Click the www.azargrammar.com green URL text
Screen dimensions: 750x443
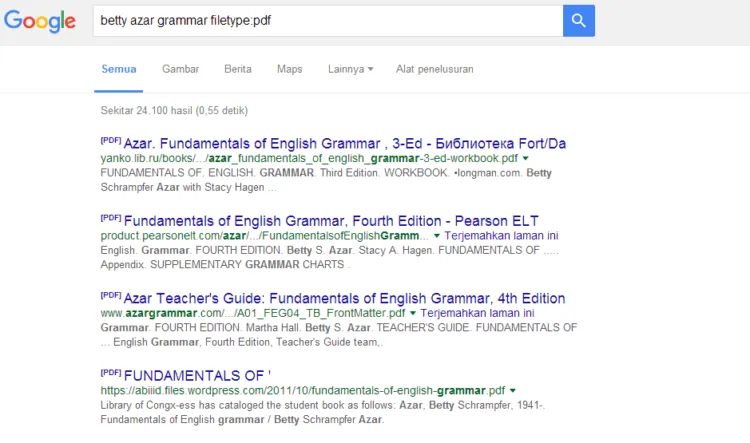click(253, 313)
